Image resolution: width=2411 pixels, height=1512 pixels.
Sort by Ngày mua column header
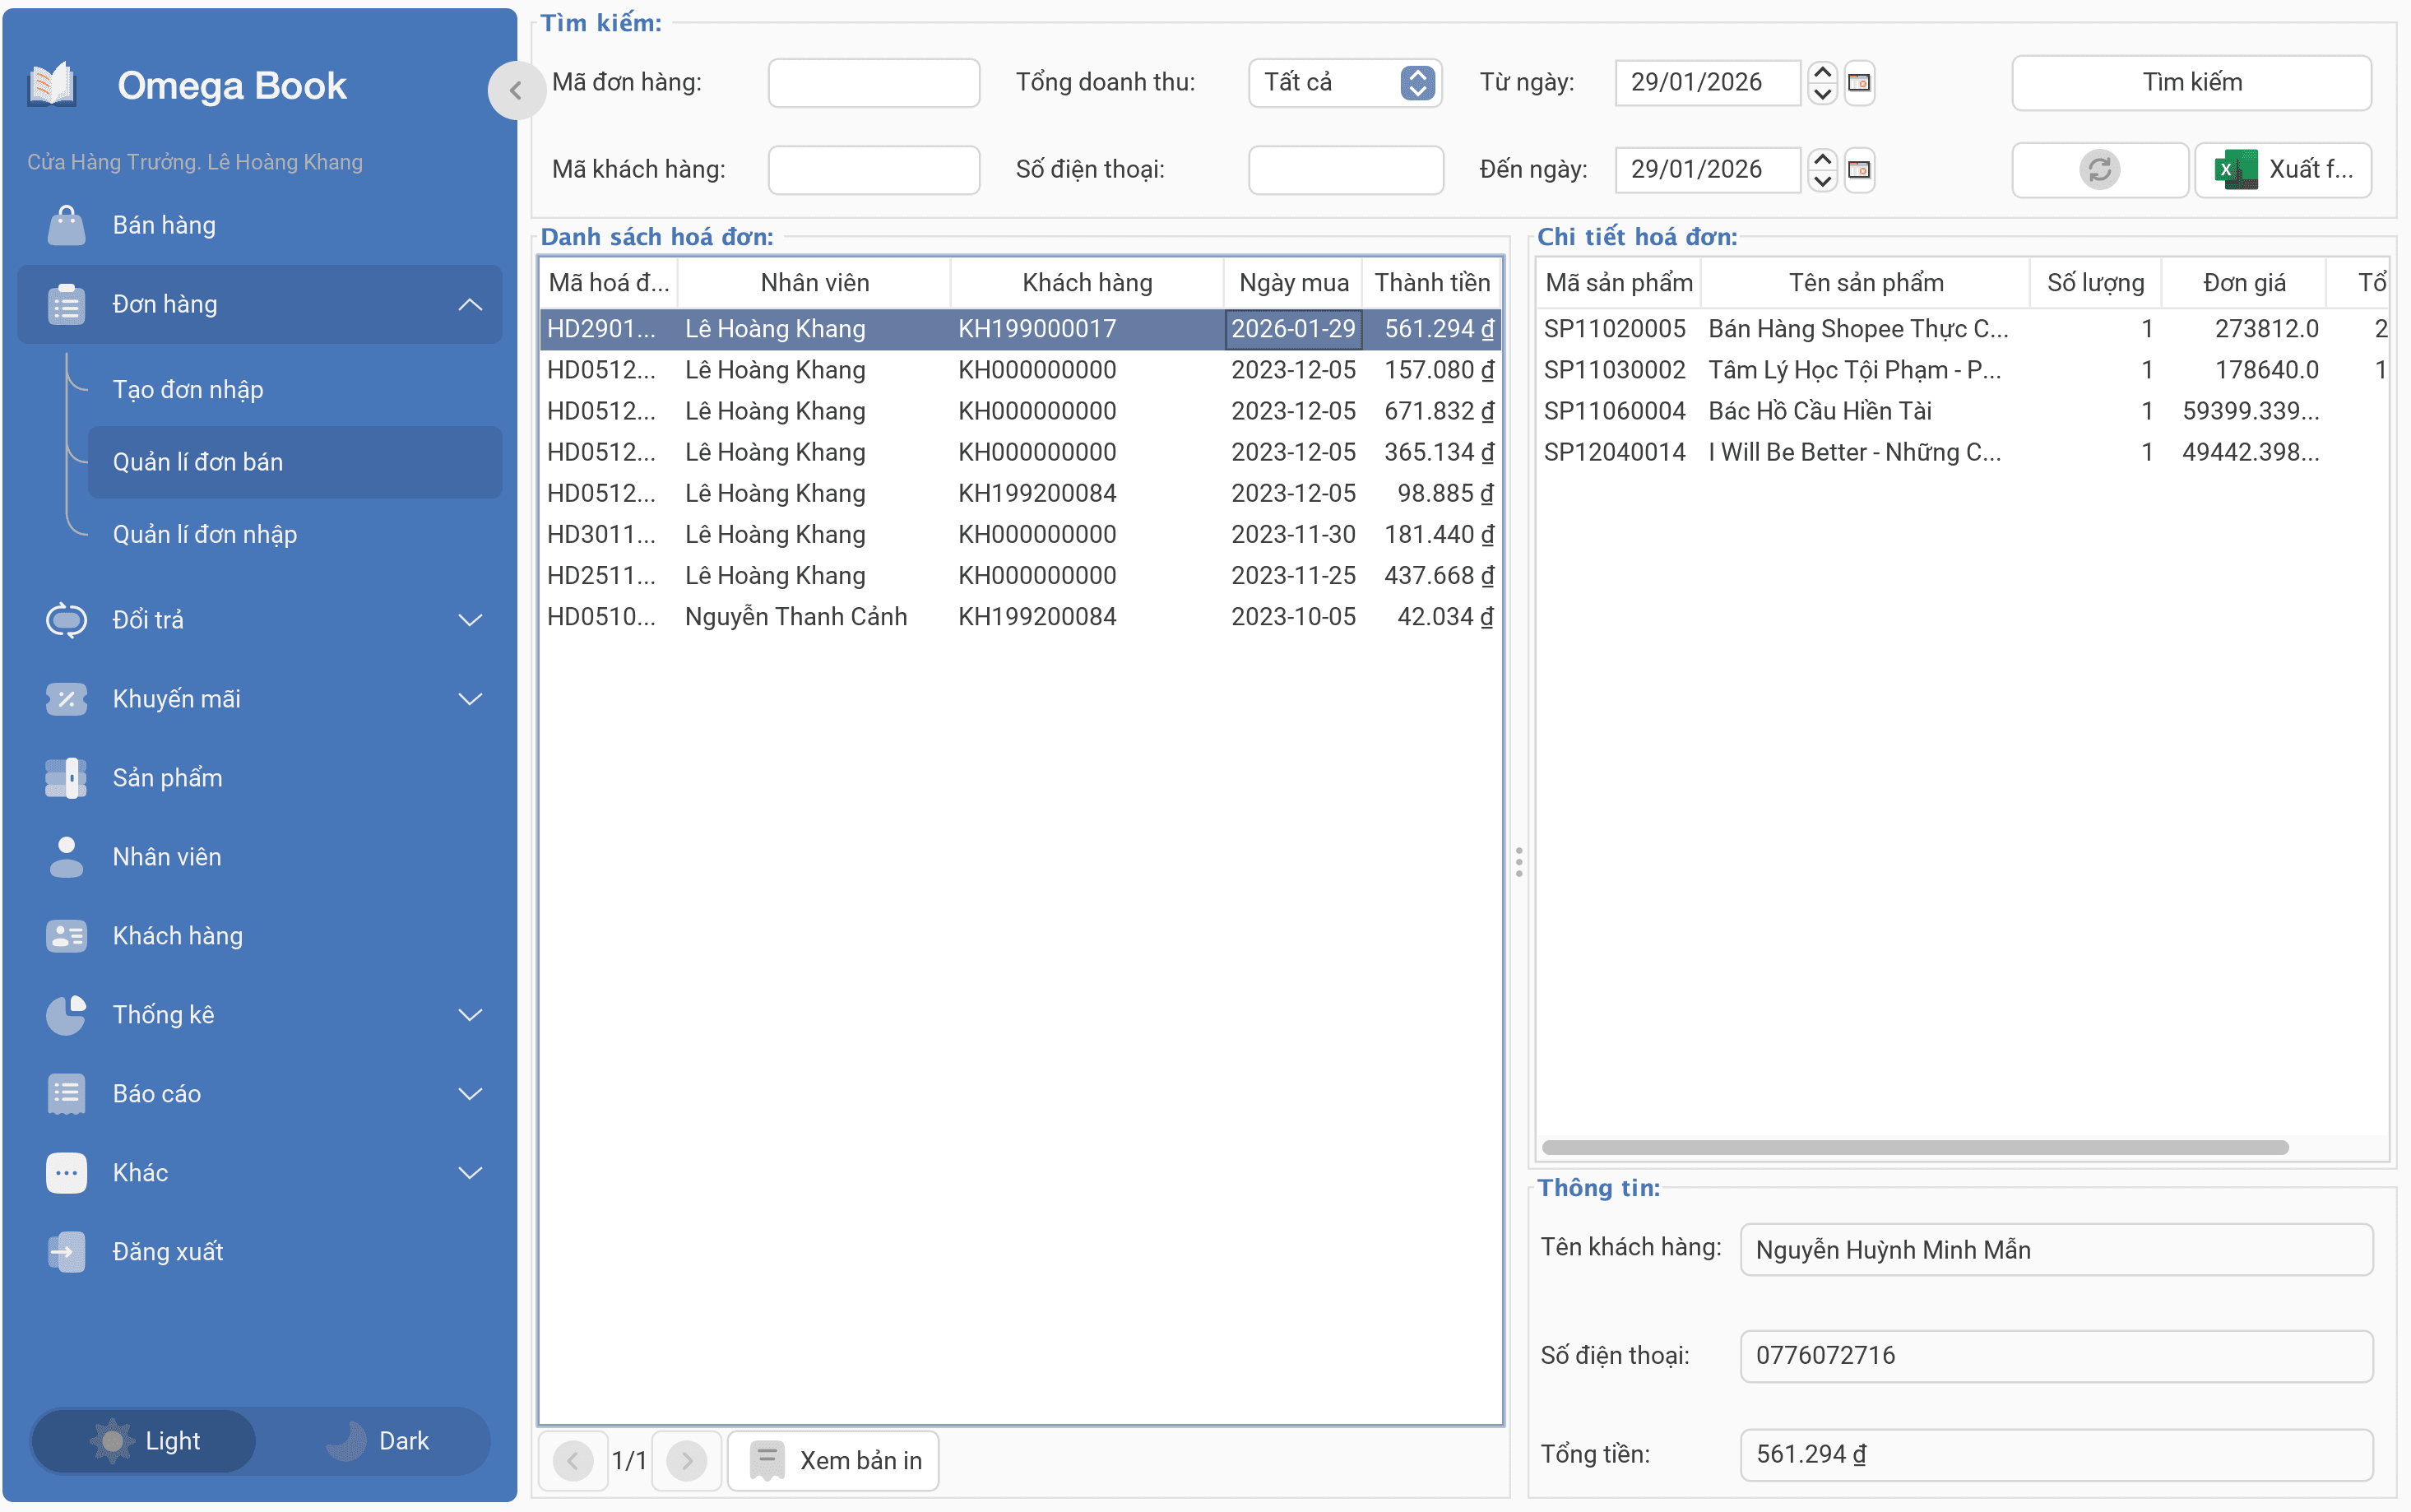(x=1293, y=283)
